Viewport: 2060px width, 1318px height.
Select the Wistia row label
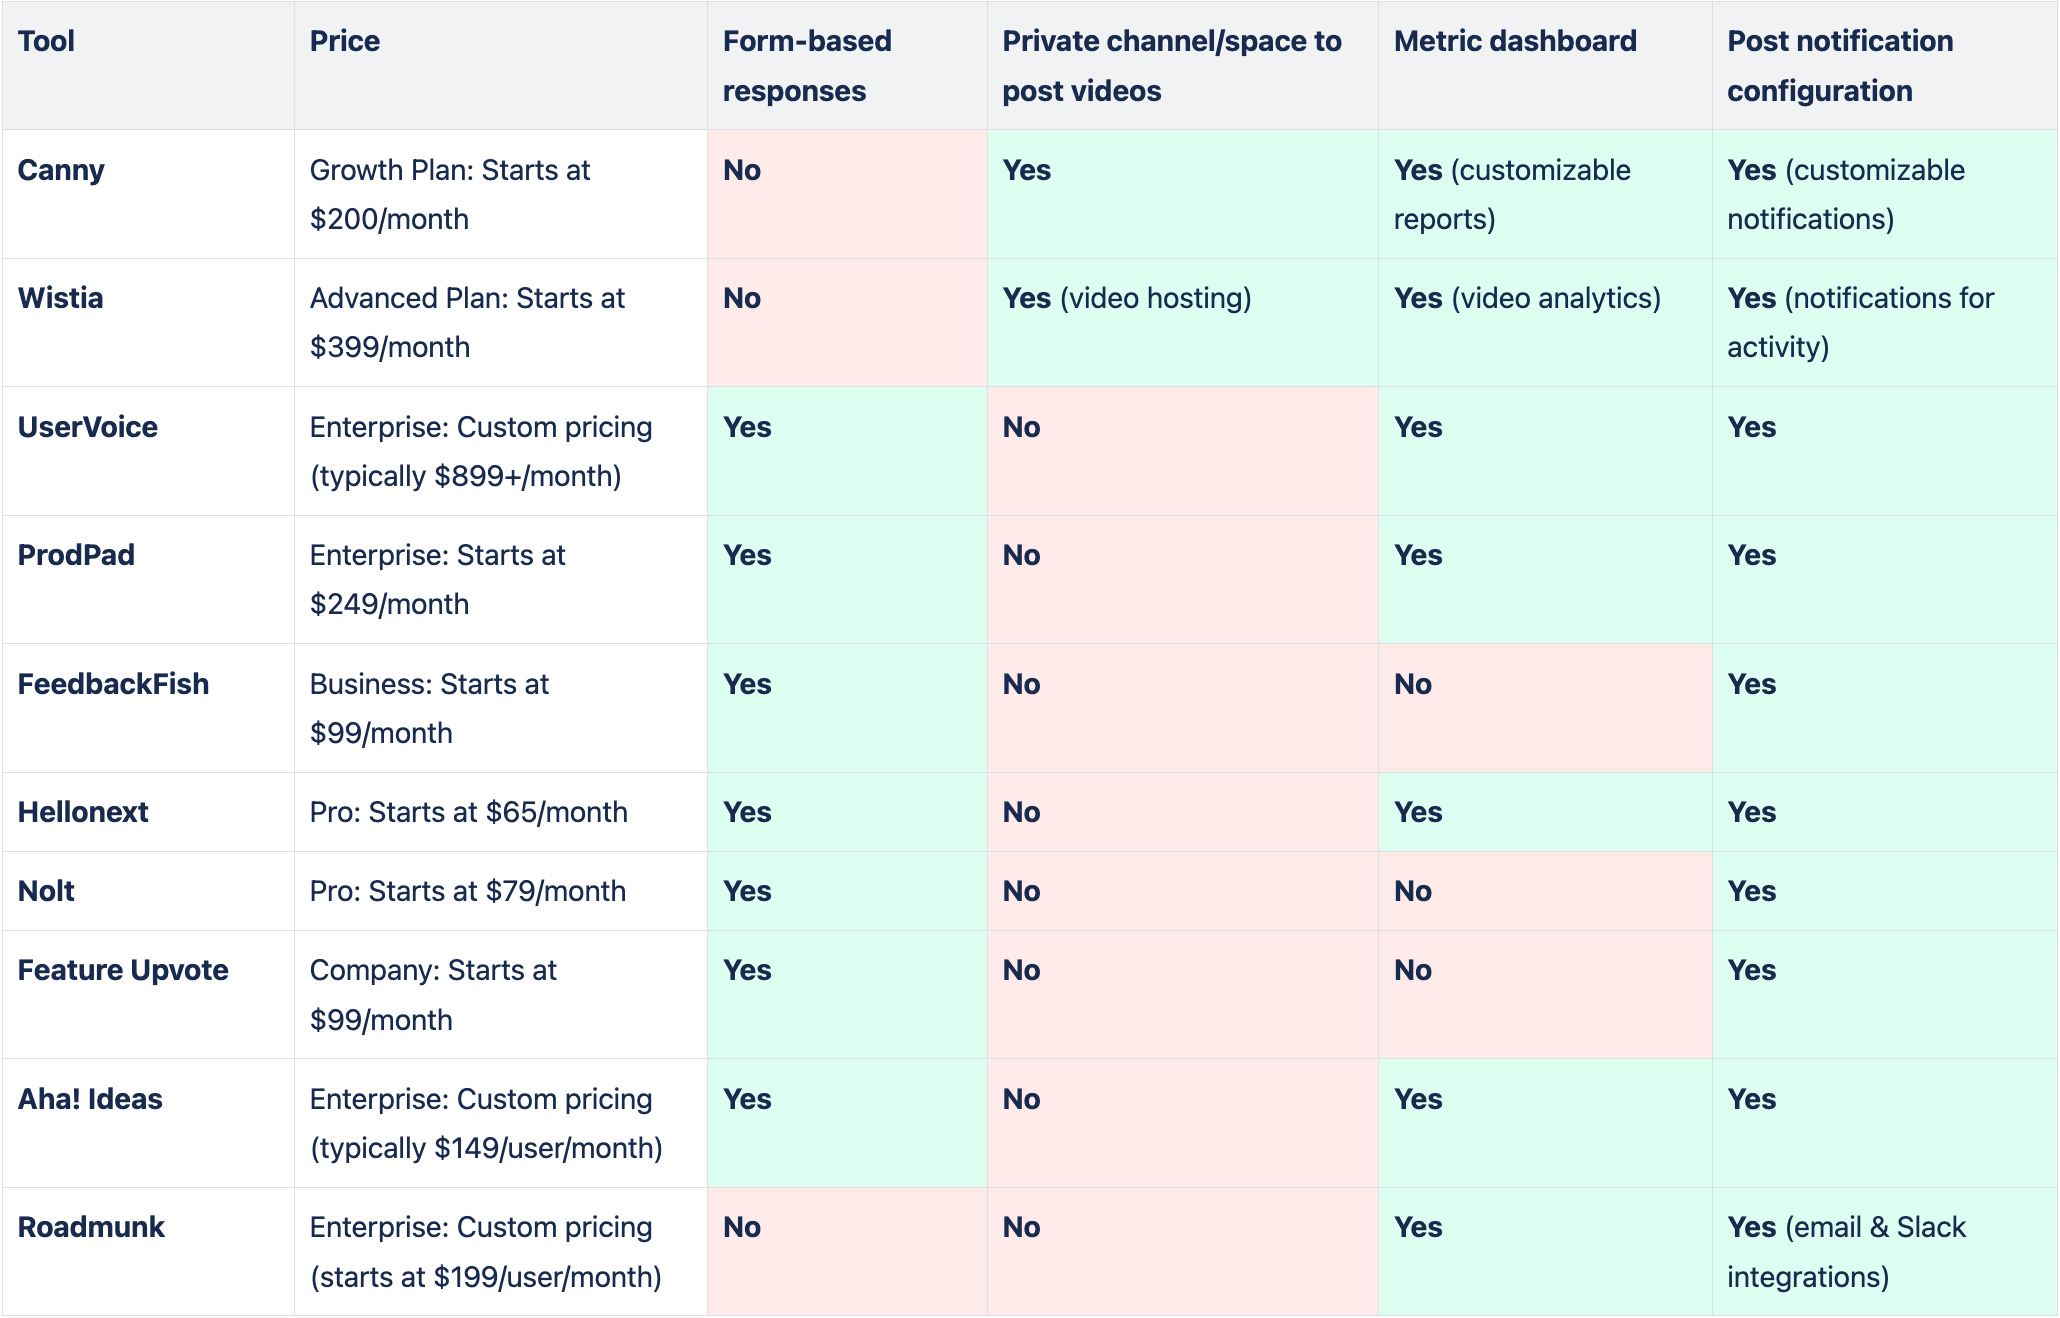click(61, 298)
